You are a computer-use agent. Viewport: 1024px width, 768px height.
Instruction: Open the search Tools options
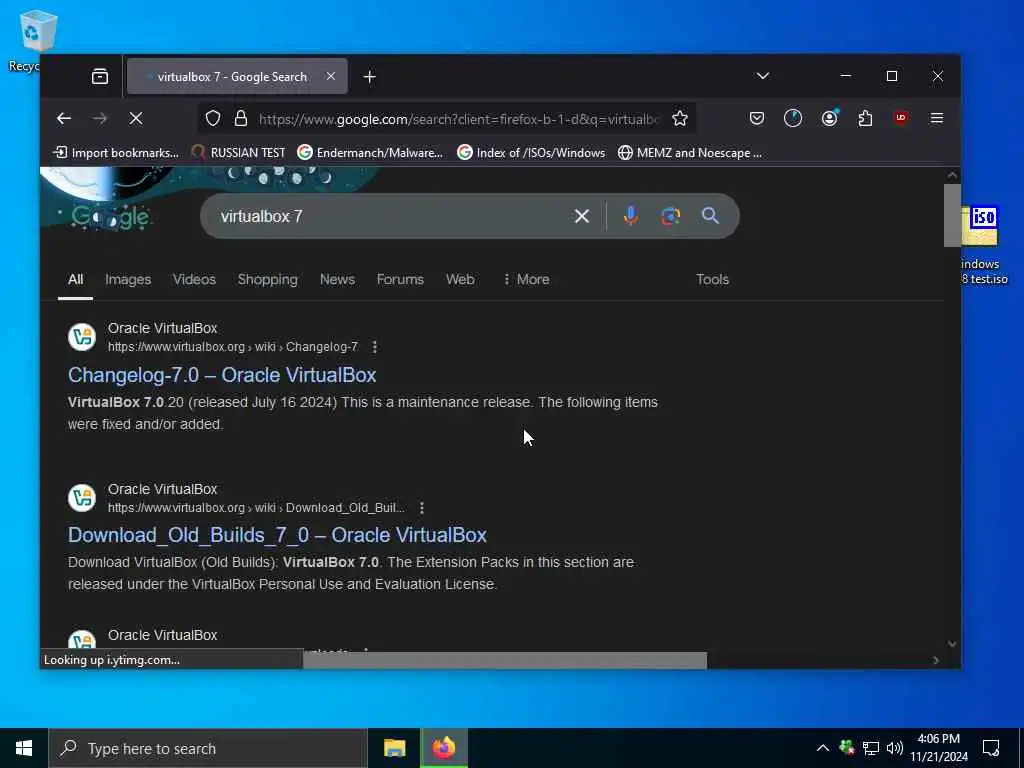(x=712, y=280)
